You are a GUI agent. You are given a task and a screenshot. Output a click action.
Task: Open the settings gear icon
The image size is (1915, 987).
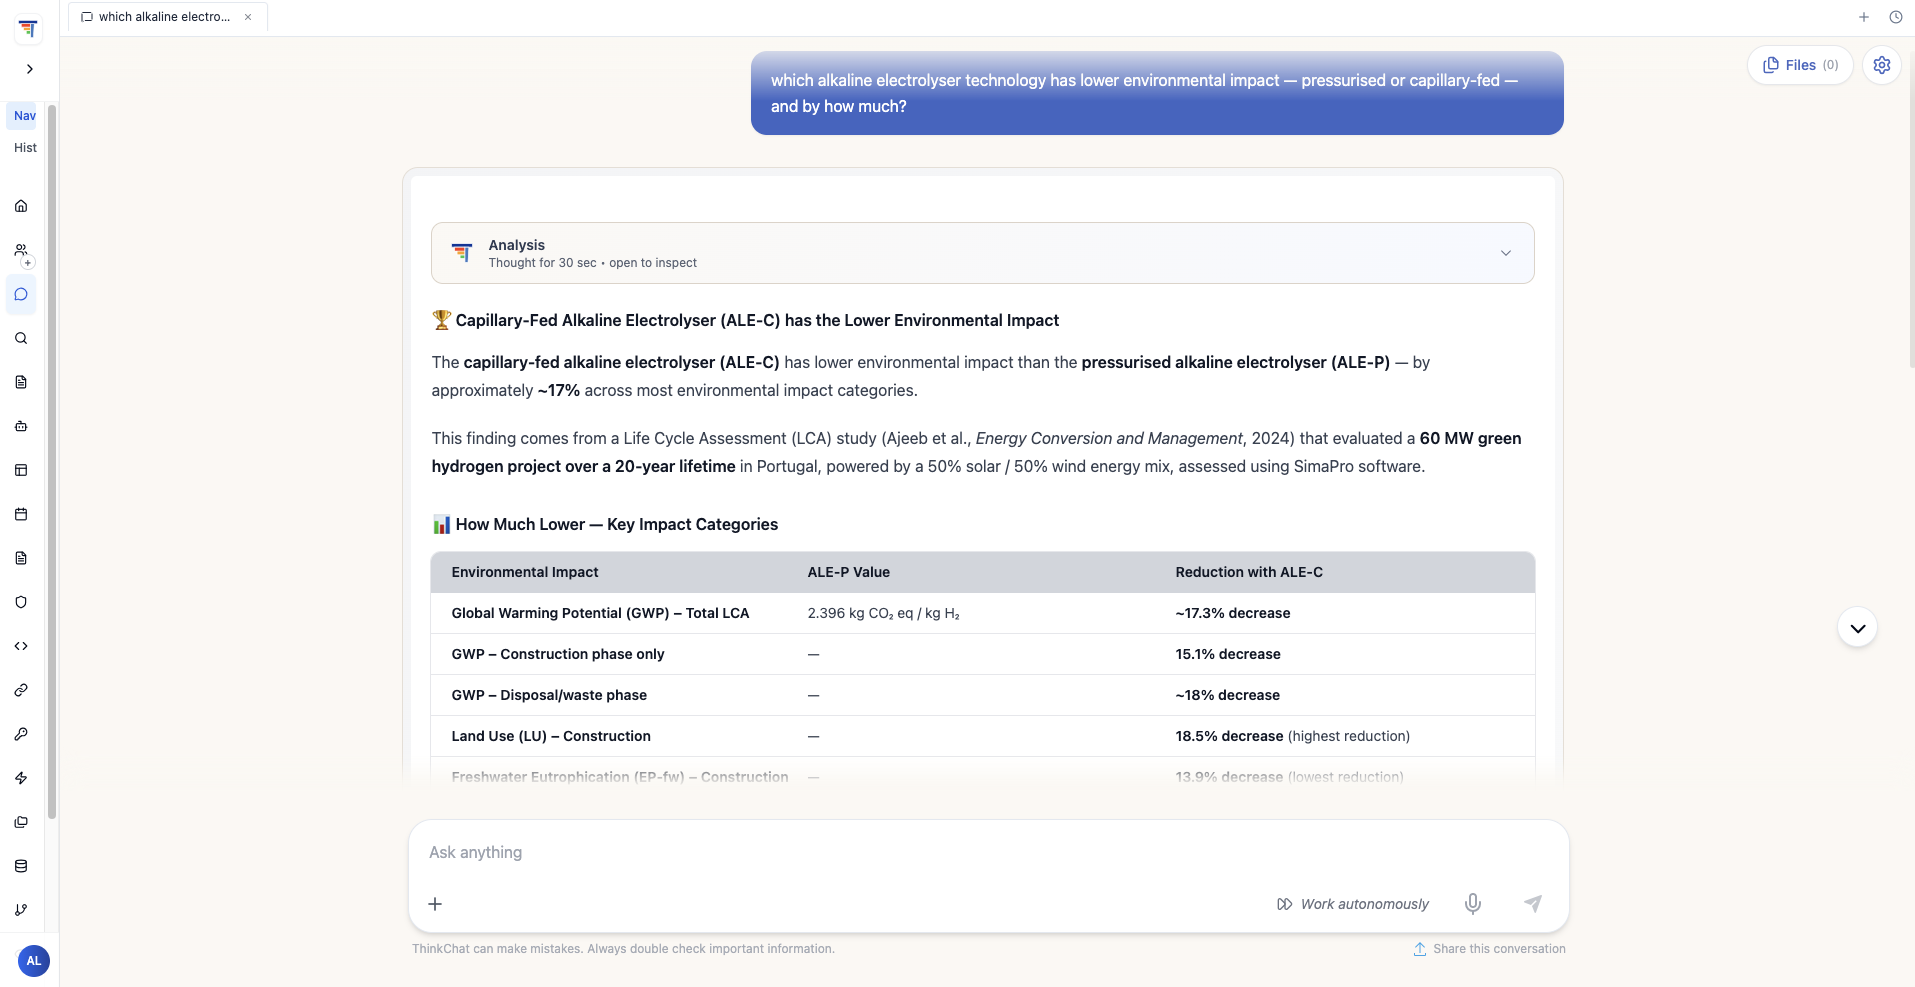coord(1882,65)
